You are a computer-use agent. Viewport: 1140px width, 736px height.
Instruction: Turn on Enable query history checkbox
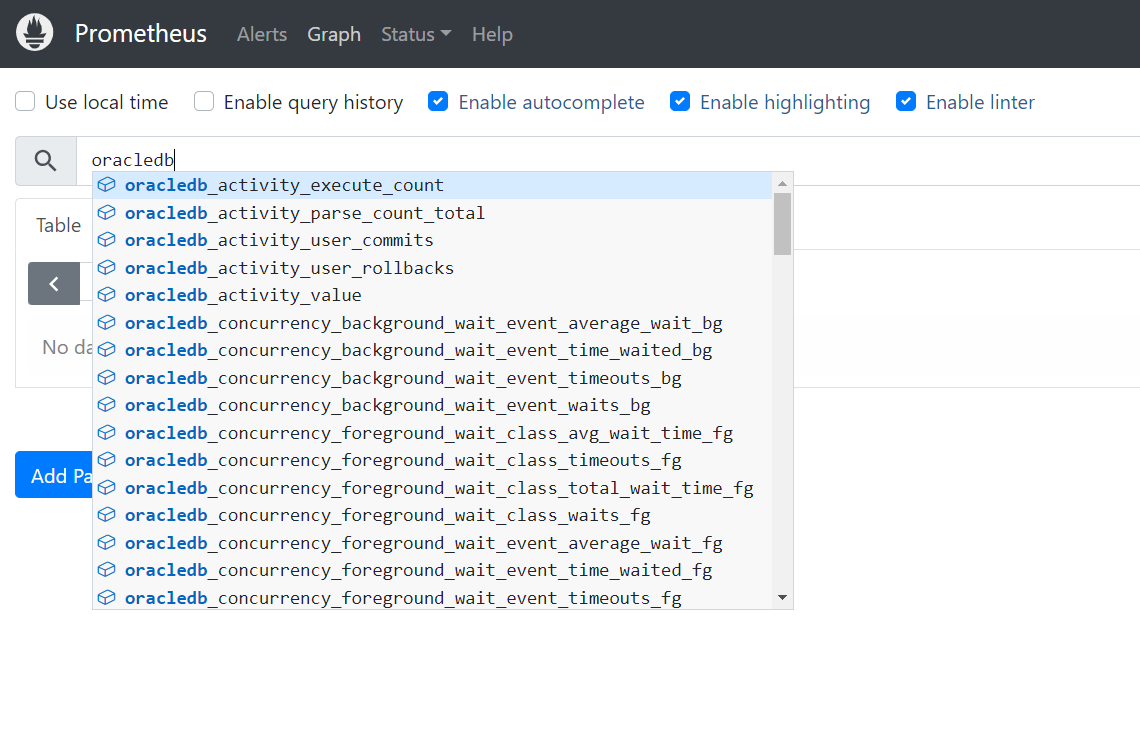pos(204,102)
